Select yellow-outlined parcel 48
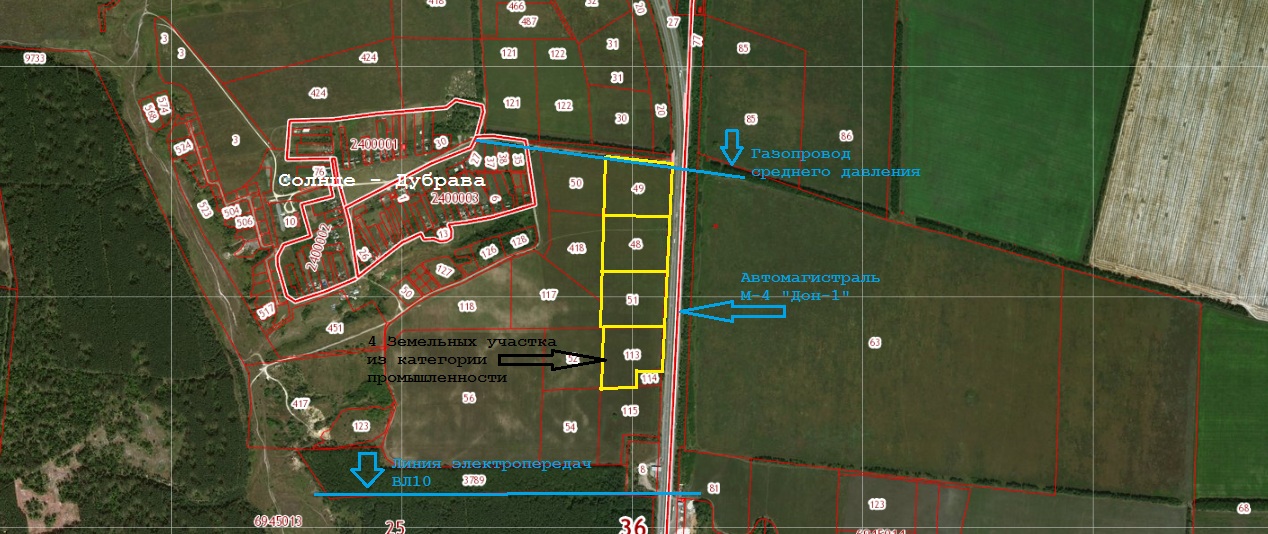The width and height of the screenshot is (1268, 534). pos(636,244)
